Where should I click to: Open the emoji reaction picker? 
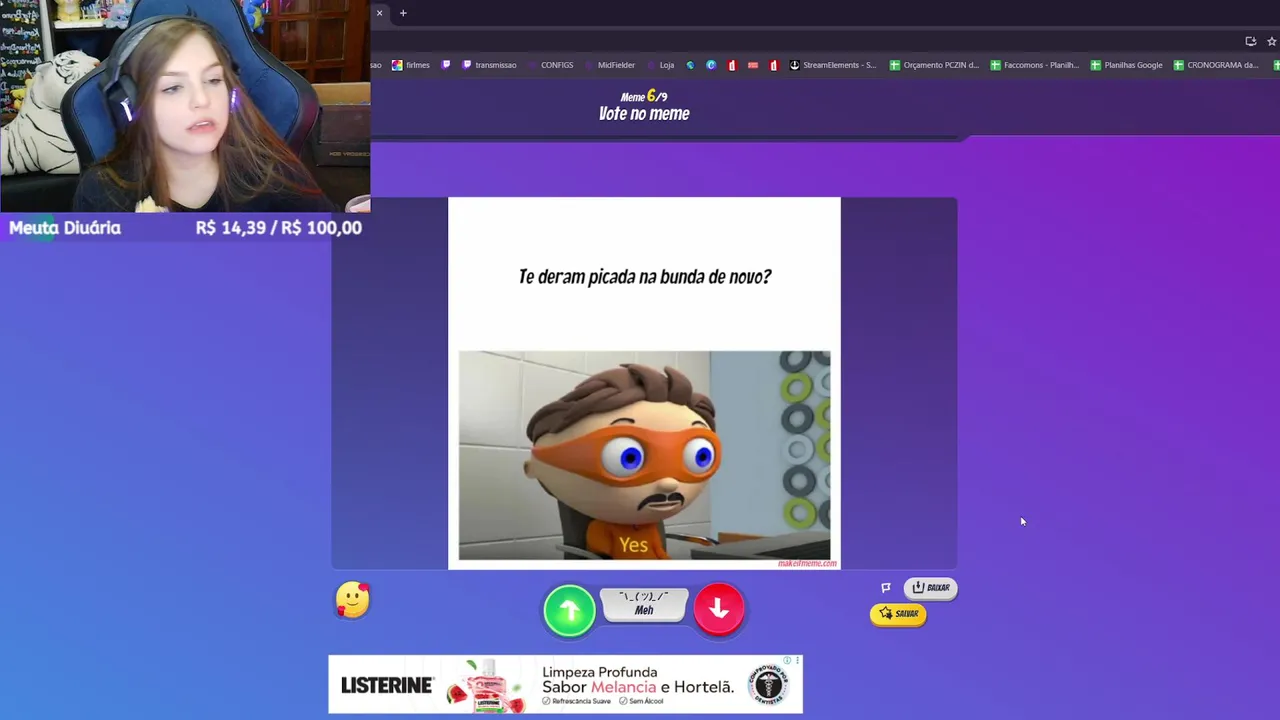352,600
